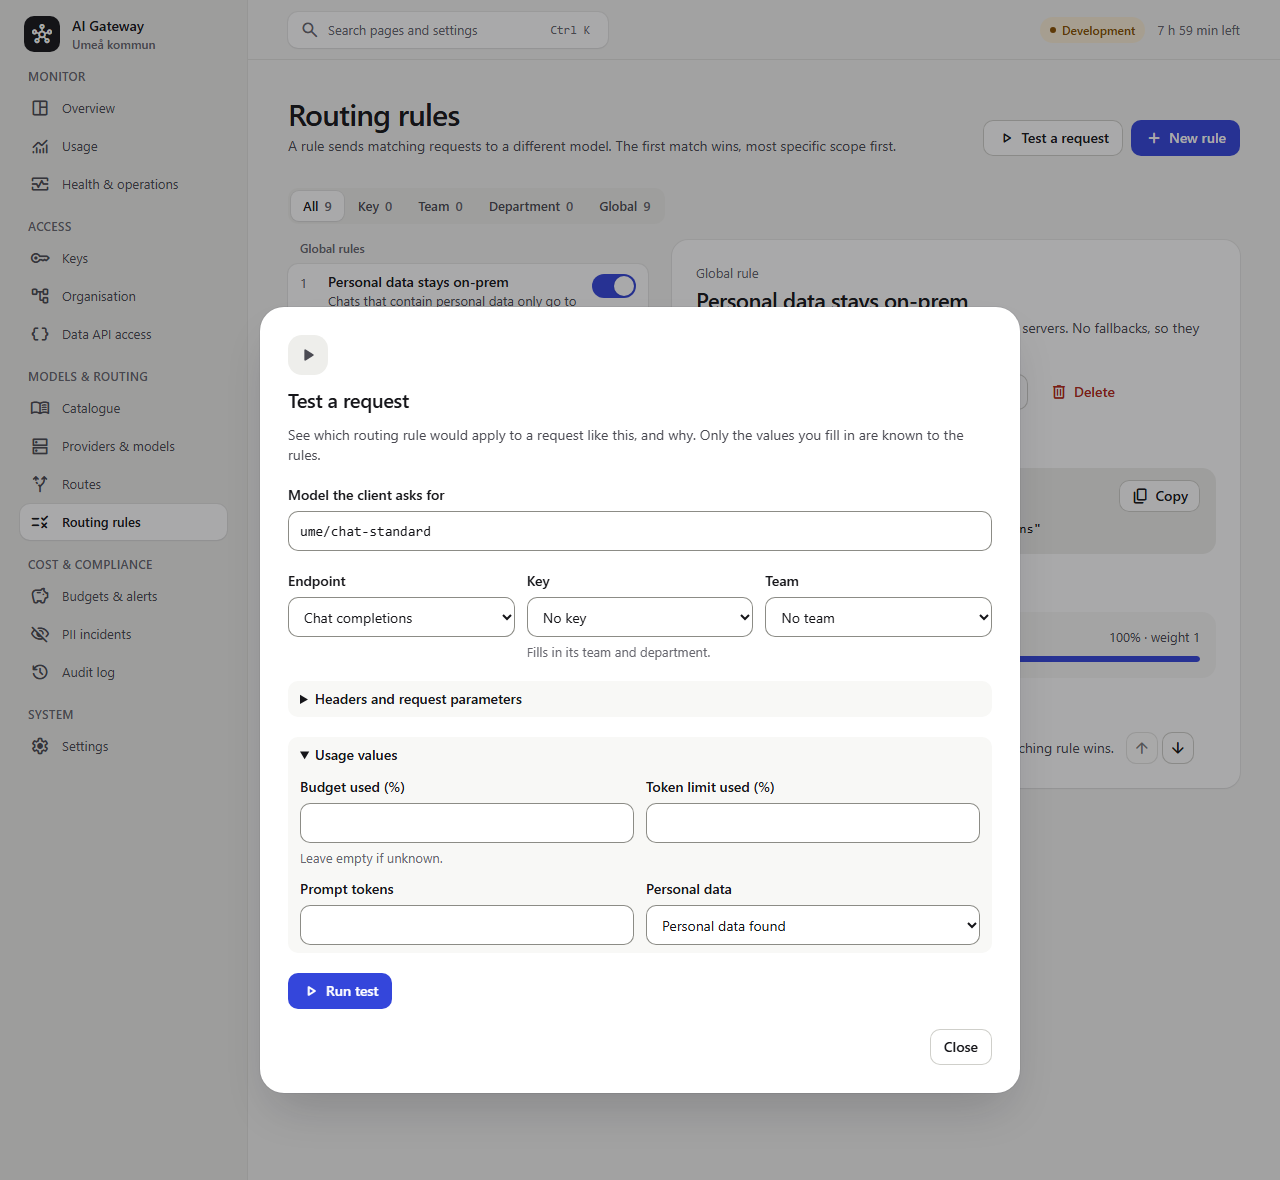The width and height of the screenshot is (1280, 1180).
Task: Open Providers & models
Action: 124,446
